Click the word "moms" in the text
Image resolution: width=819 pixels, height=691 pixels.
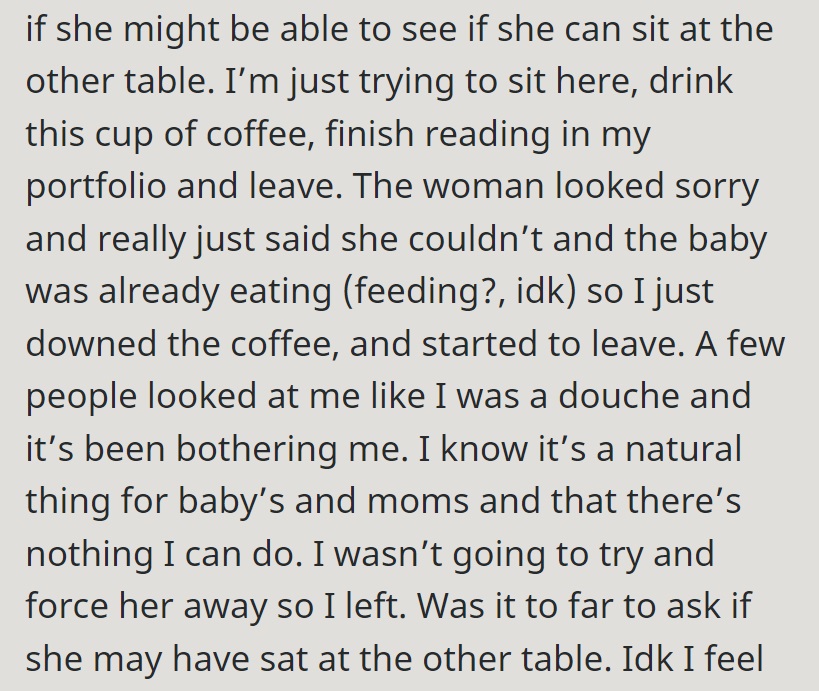[418, 500]
